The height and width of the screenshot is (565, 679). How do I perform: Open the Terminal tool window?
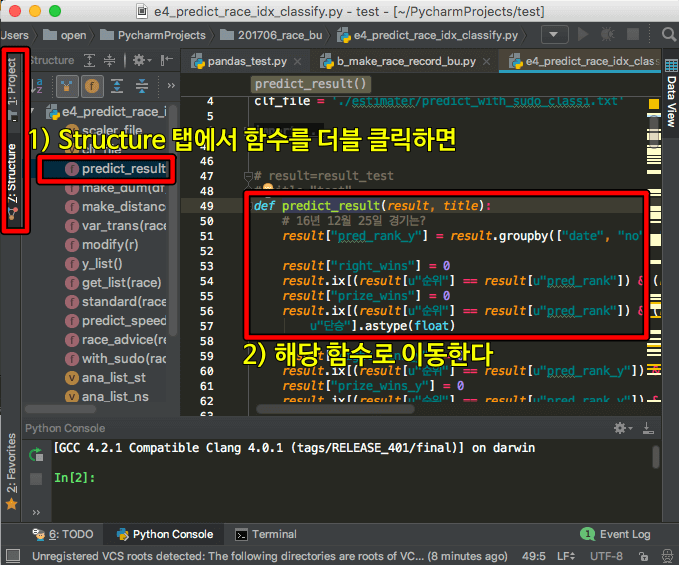[266, 534]
